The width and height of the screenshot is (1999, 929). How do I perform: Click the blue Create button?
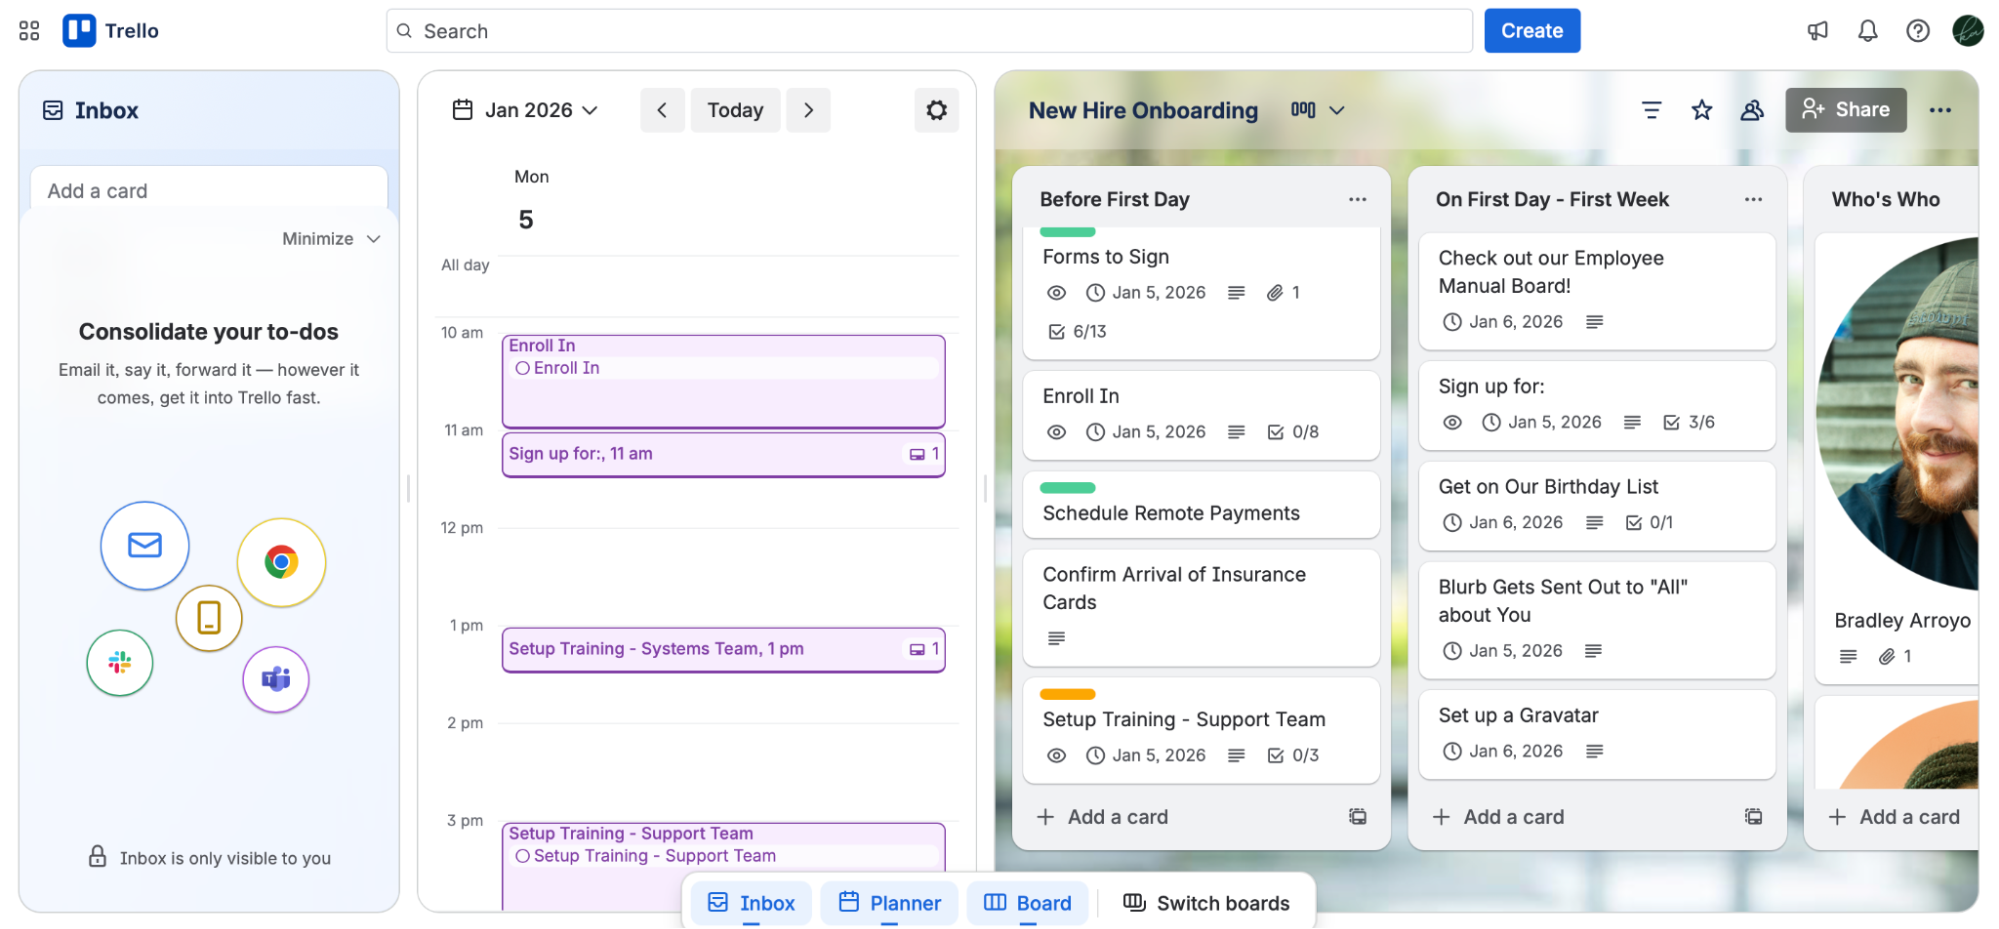point(1531,30)
